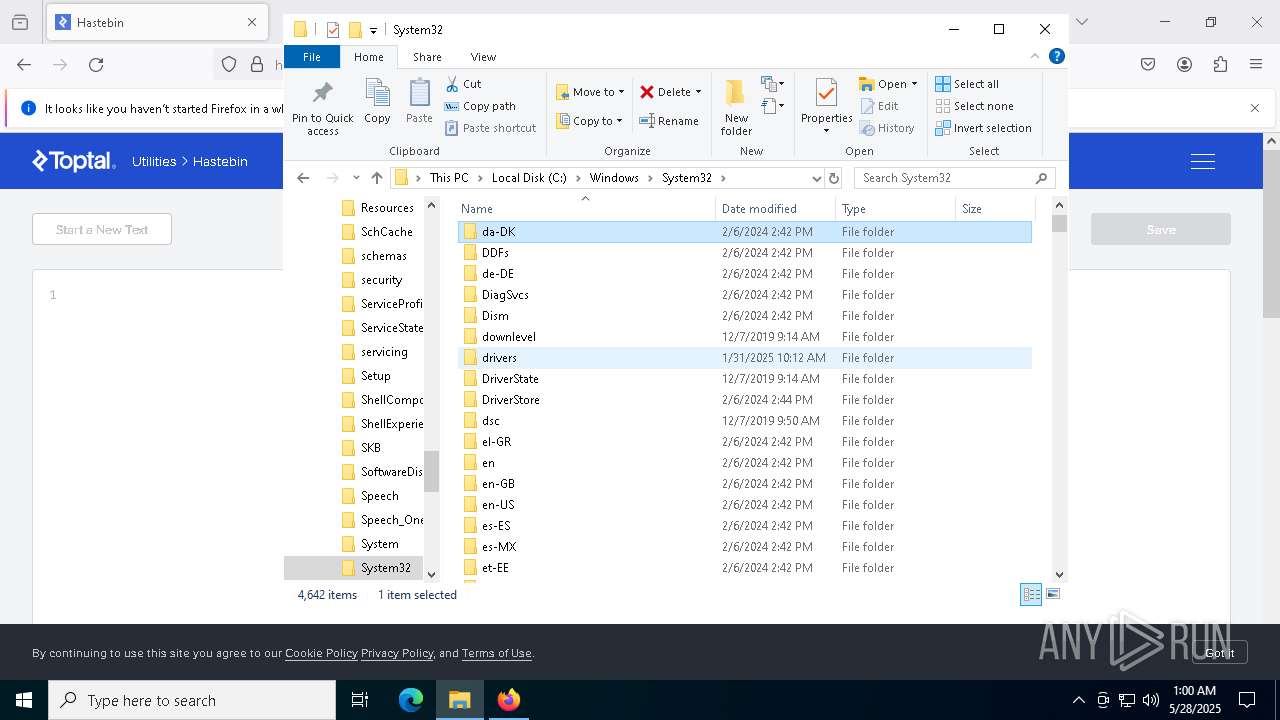Dismiss the Firefox notification bar

(x=1255, y=108)
